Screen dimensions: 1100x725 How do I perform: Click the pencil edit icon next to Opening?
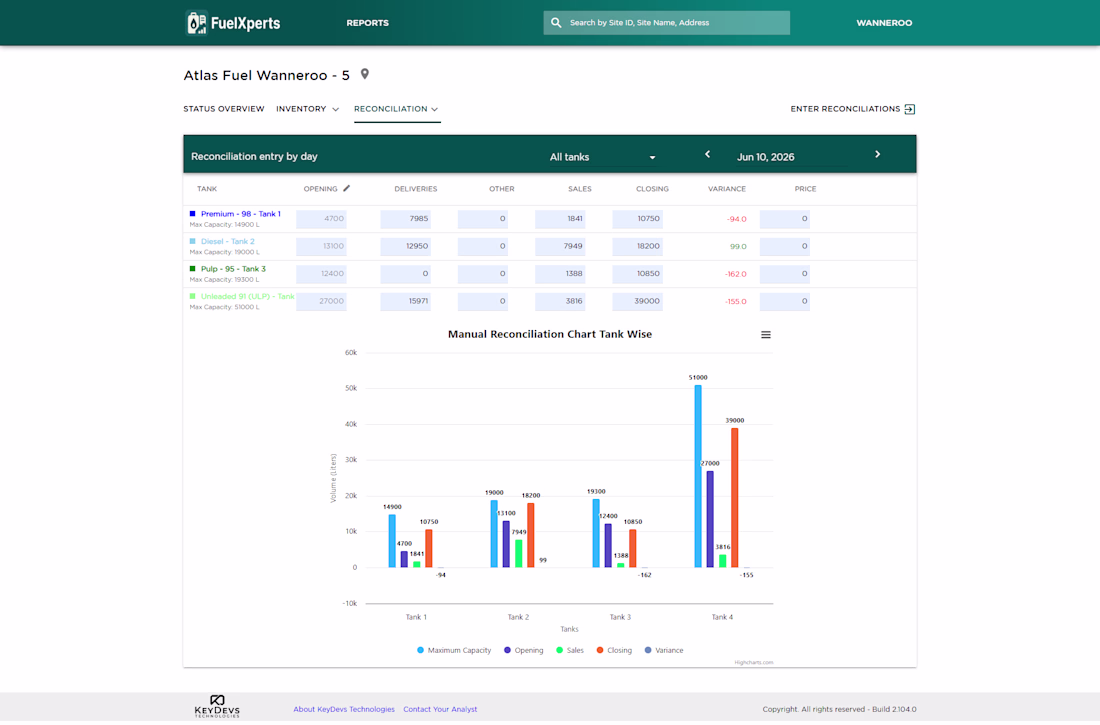click(x=347, y=188)
